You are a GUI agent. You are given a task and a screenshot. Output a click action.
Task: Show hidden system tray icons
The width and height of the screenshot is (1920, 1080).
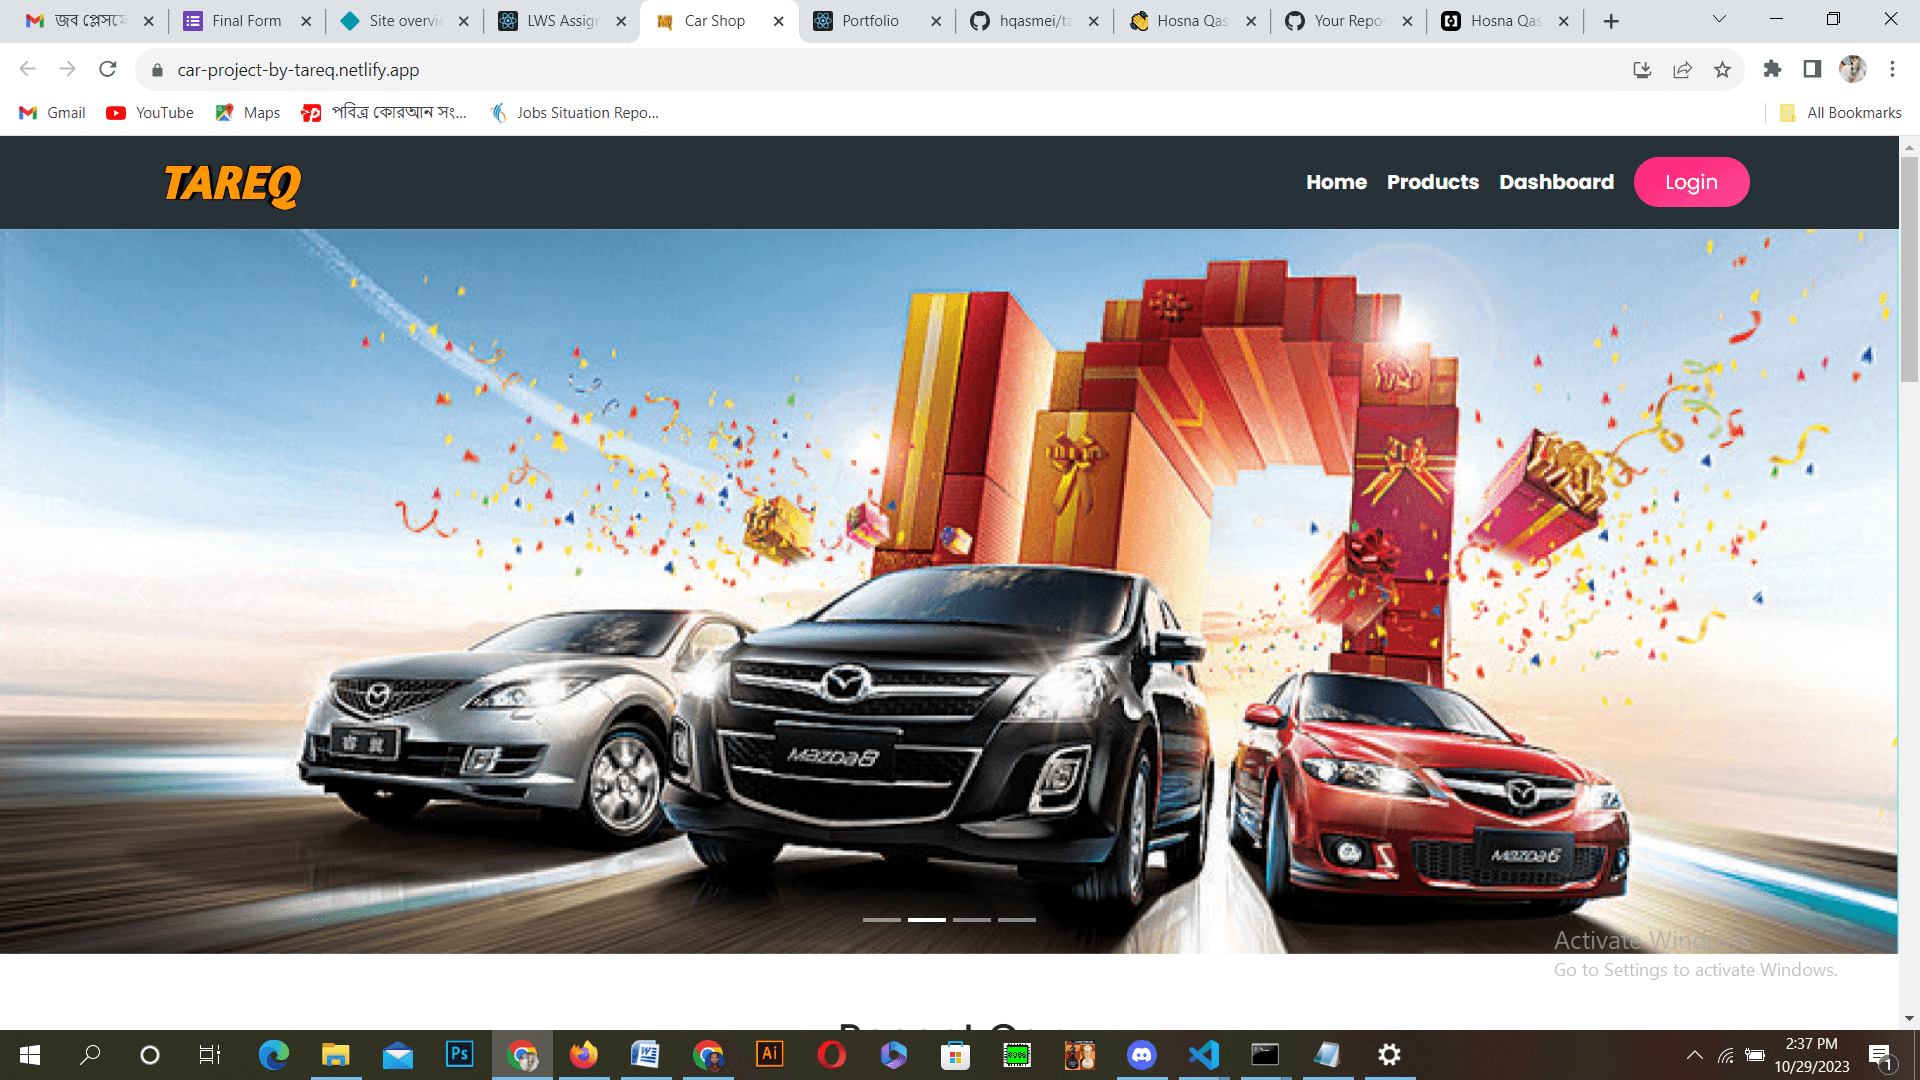pos(1695,1055)
